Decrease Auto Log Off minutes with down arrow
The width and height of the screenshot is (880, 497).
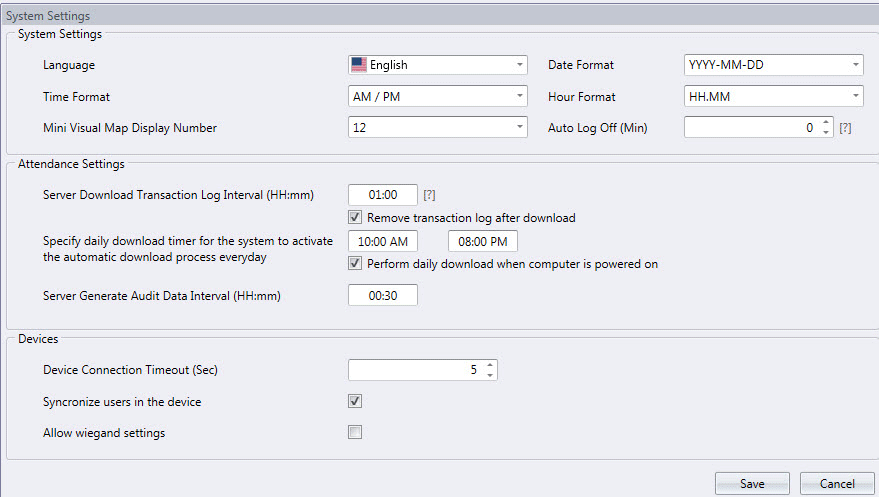pyautogui.click(x=825, y=133)
